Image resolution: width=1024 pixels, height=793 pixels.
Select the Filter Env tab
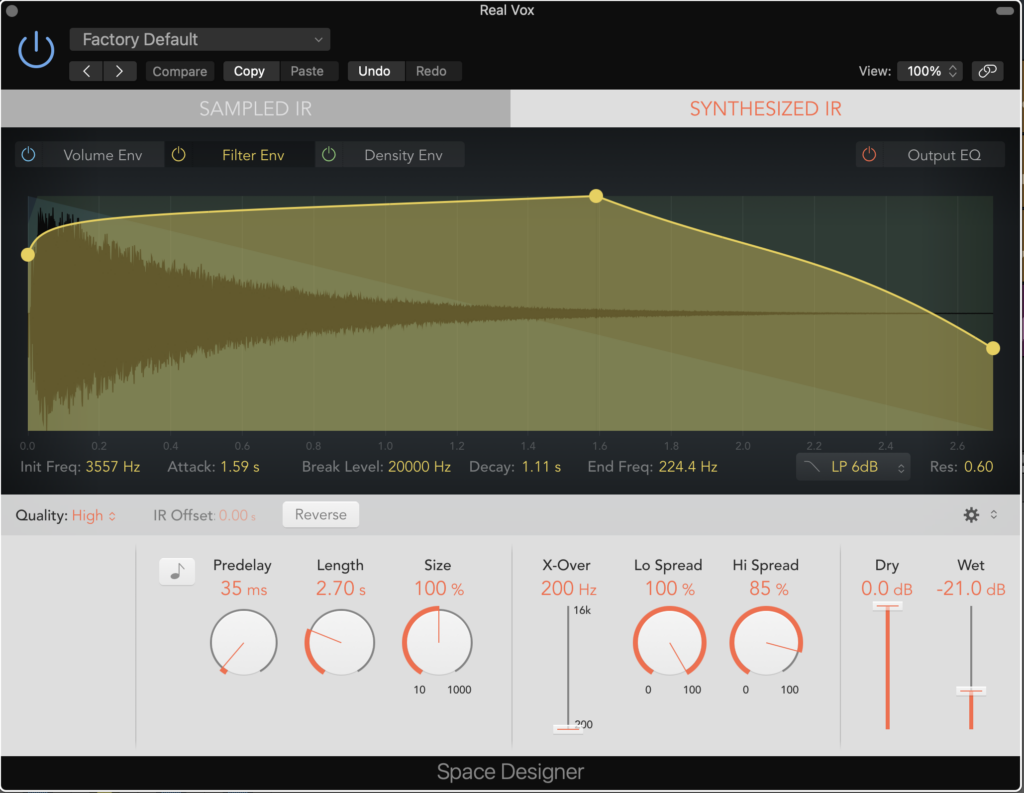click(253, 155)
